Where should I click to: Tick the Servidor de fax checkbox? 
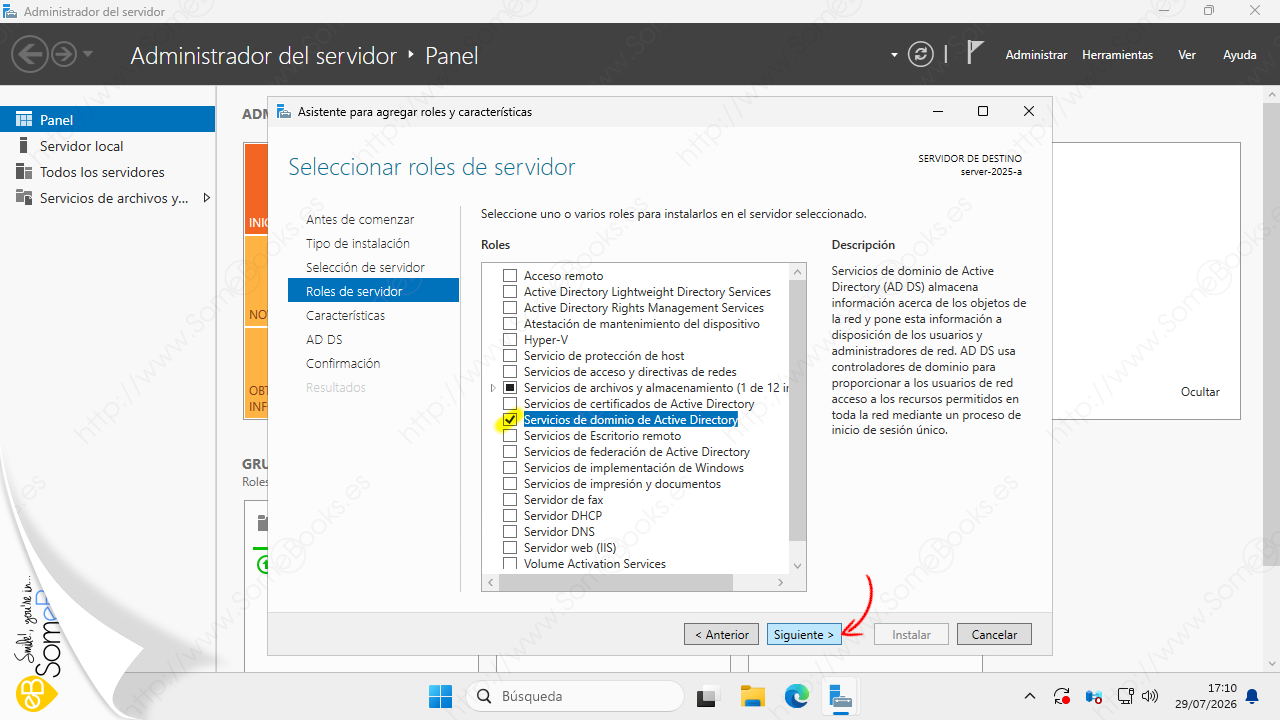coord(510,500)
